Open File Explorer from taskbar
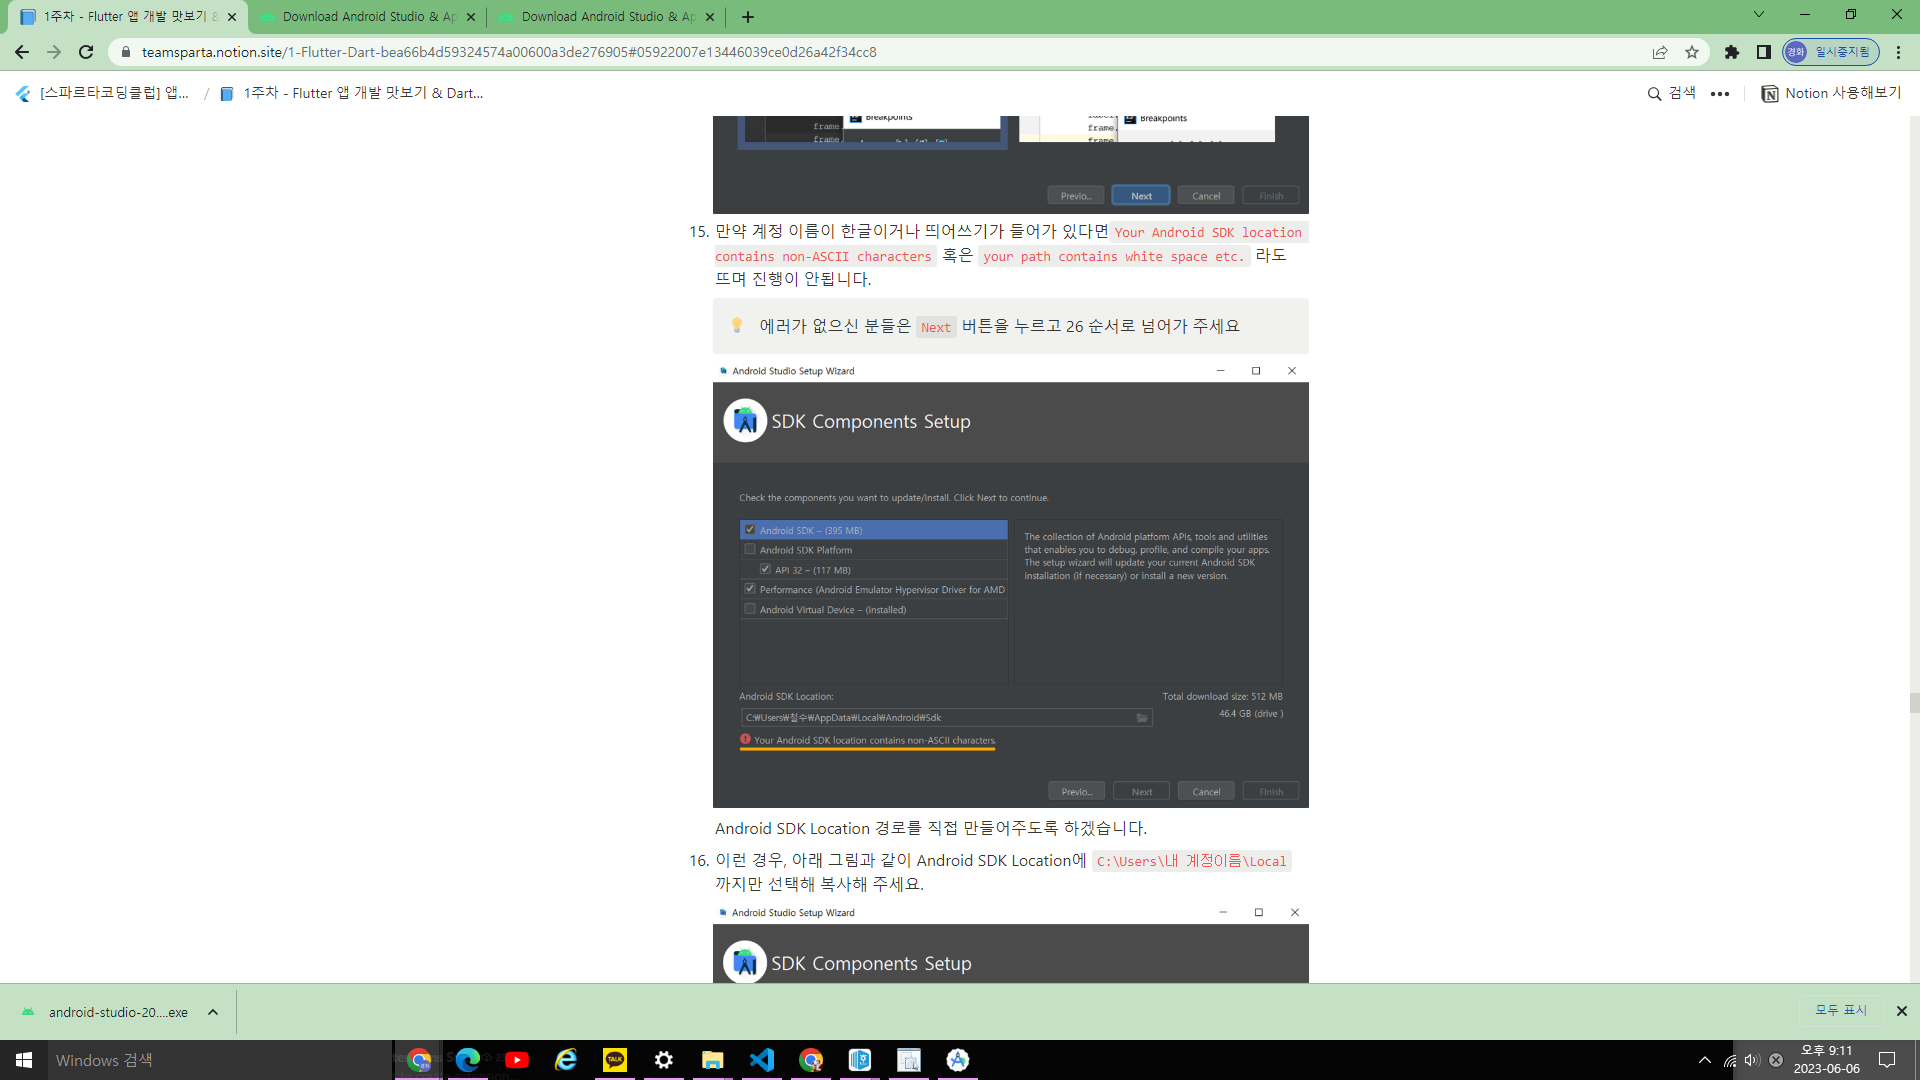 [x=713, y=1060]
